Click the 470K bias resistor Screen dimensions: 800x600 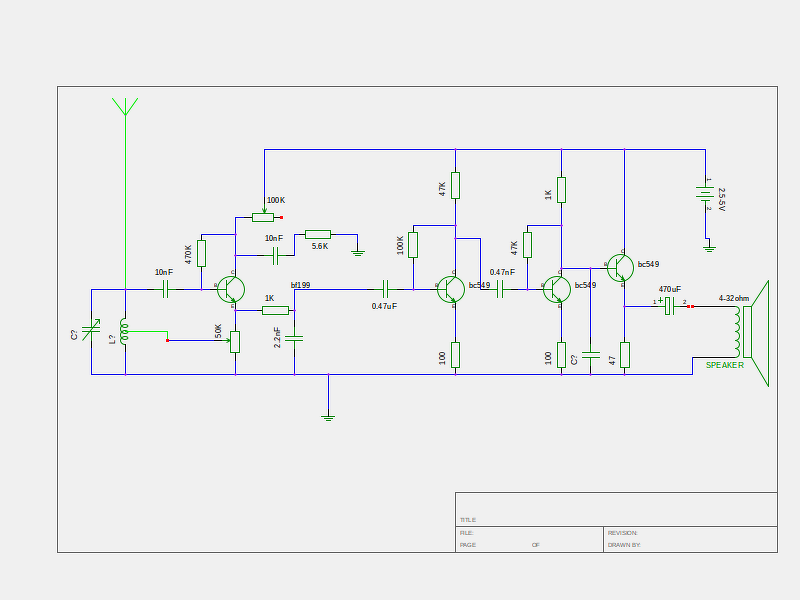(202, 253)
